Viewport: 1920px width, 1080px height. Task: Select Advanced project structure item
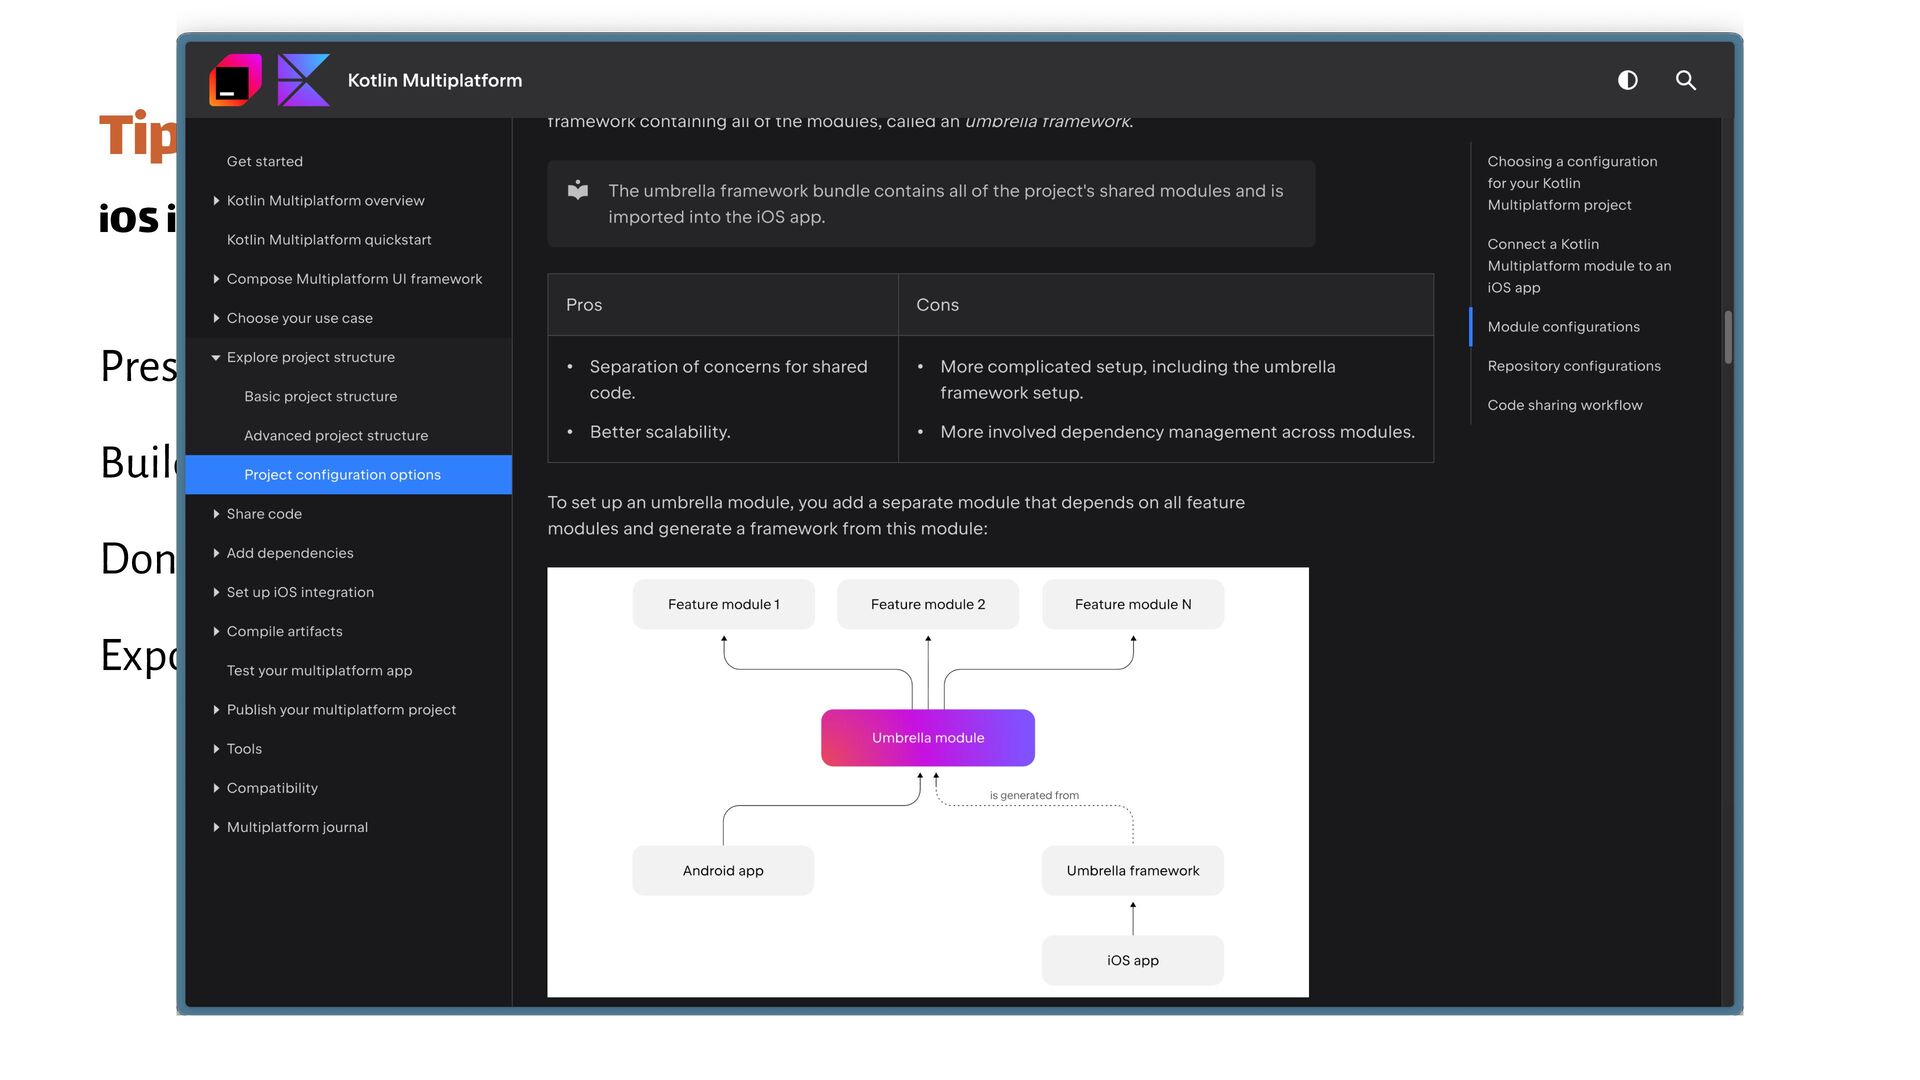click(335, 436)
